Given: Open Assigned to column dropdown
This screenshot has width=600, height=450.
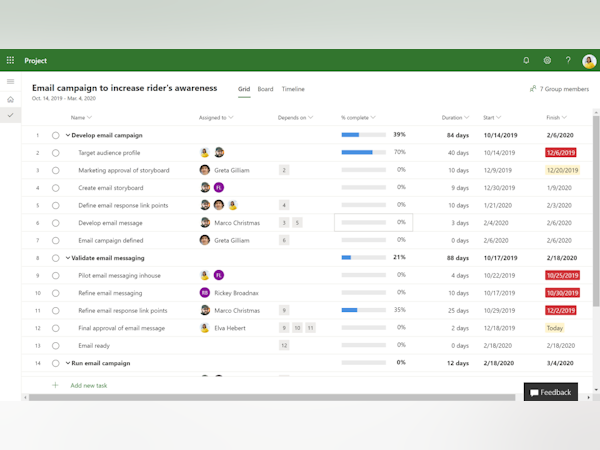Looking at the screenshot, I should pyautogui.click(x=231, y=117).
